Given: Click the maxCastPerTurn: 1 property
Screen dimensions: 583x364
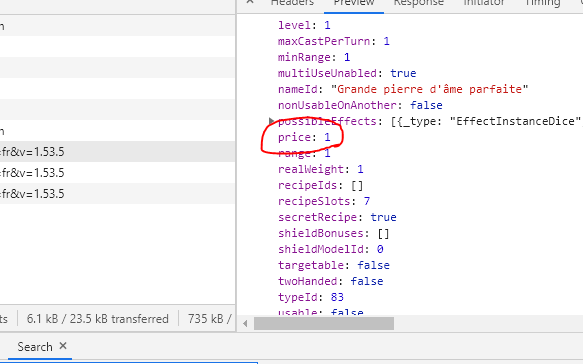Looking at the screenshot, I should click(x=334, y=41).
